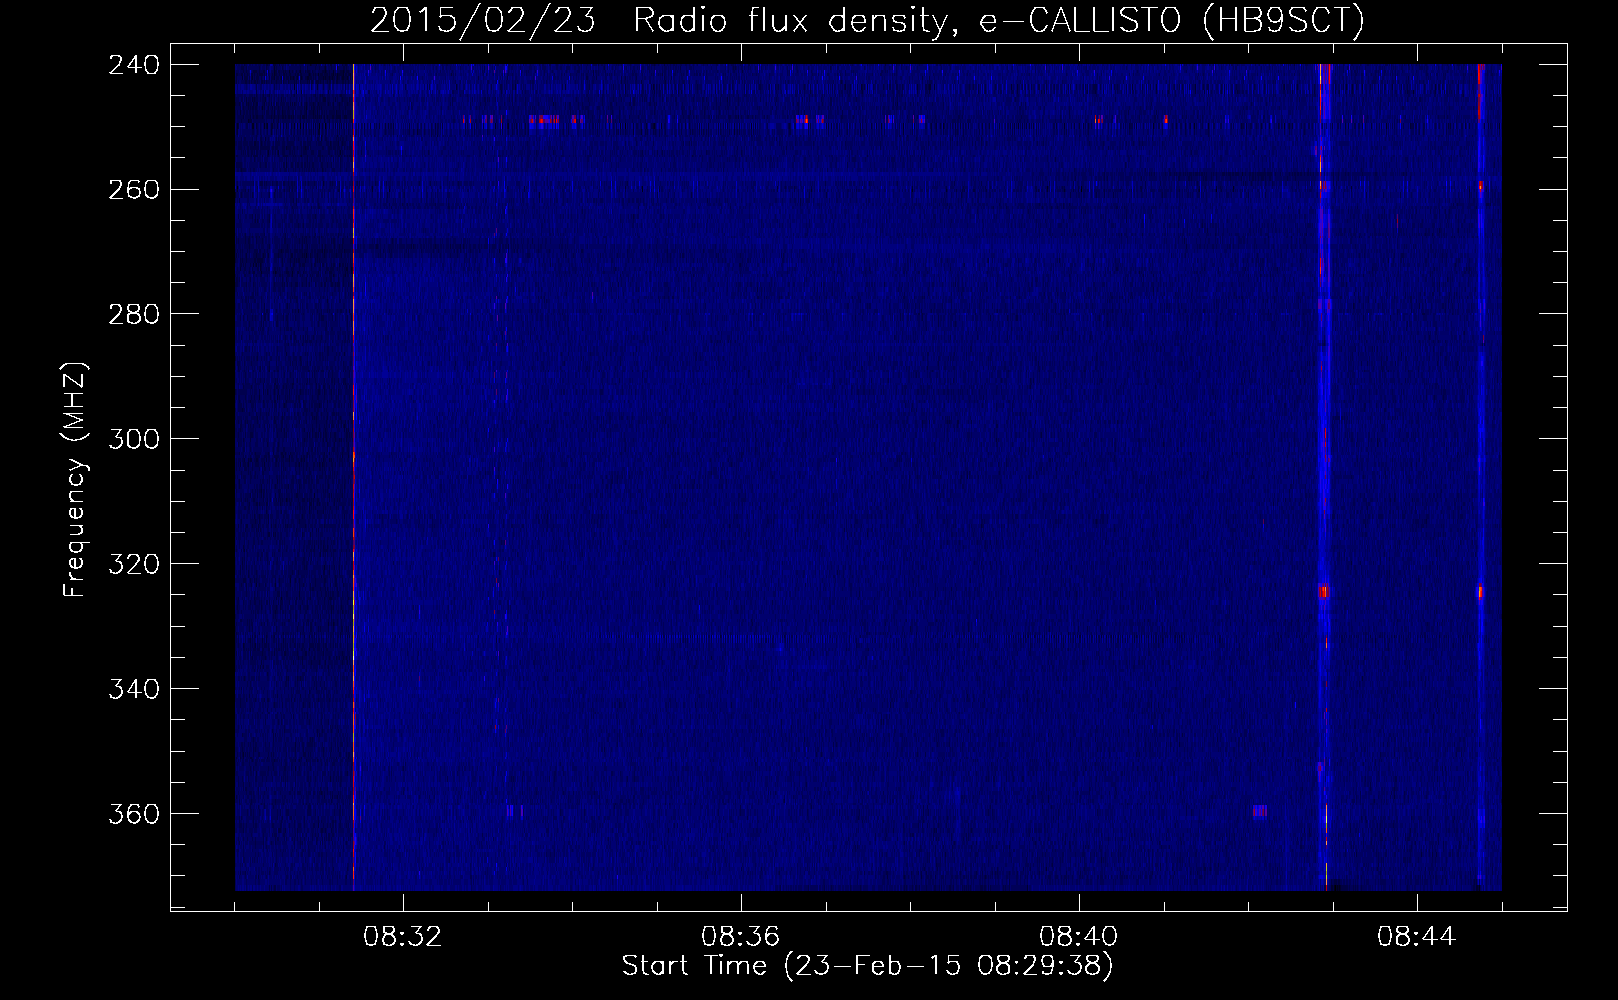Click the 260 frequency tick label

point(134,189)
